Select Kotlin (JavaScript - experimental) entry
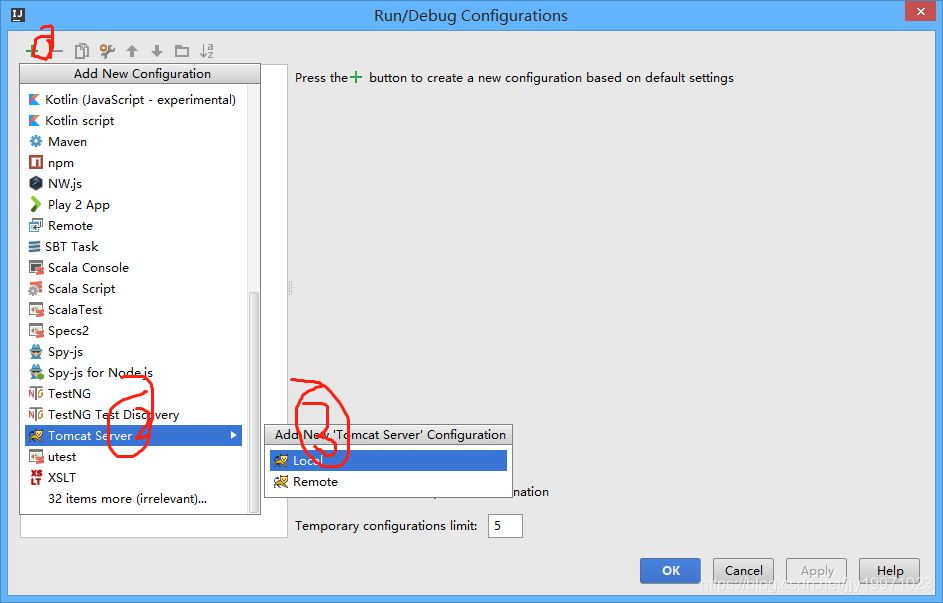The image size is (943, 603). tap(134, 100)
